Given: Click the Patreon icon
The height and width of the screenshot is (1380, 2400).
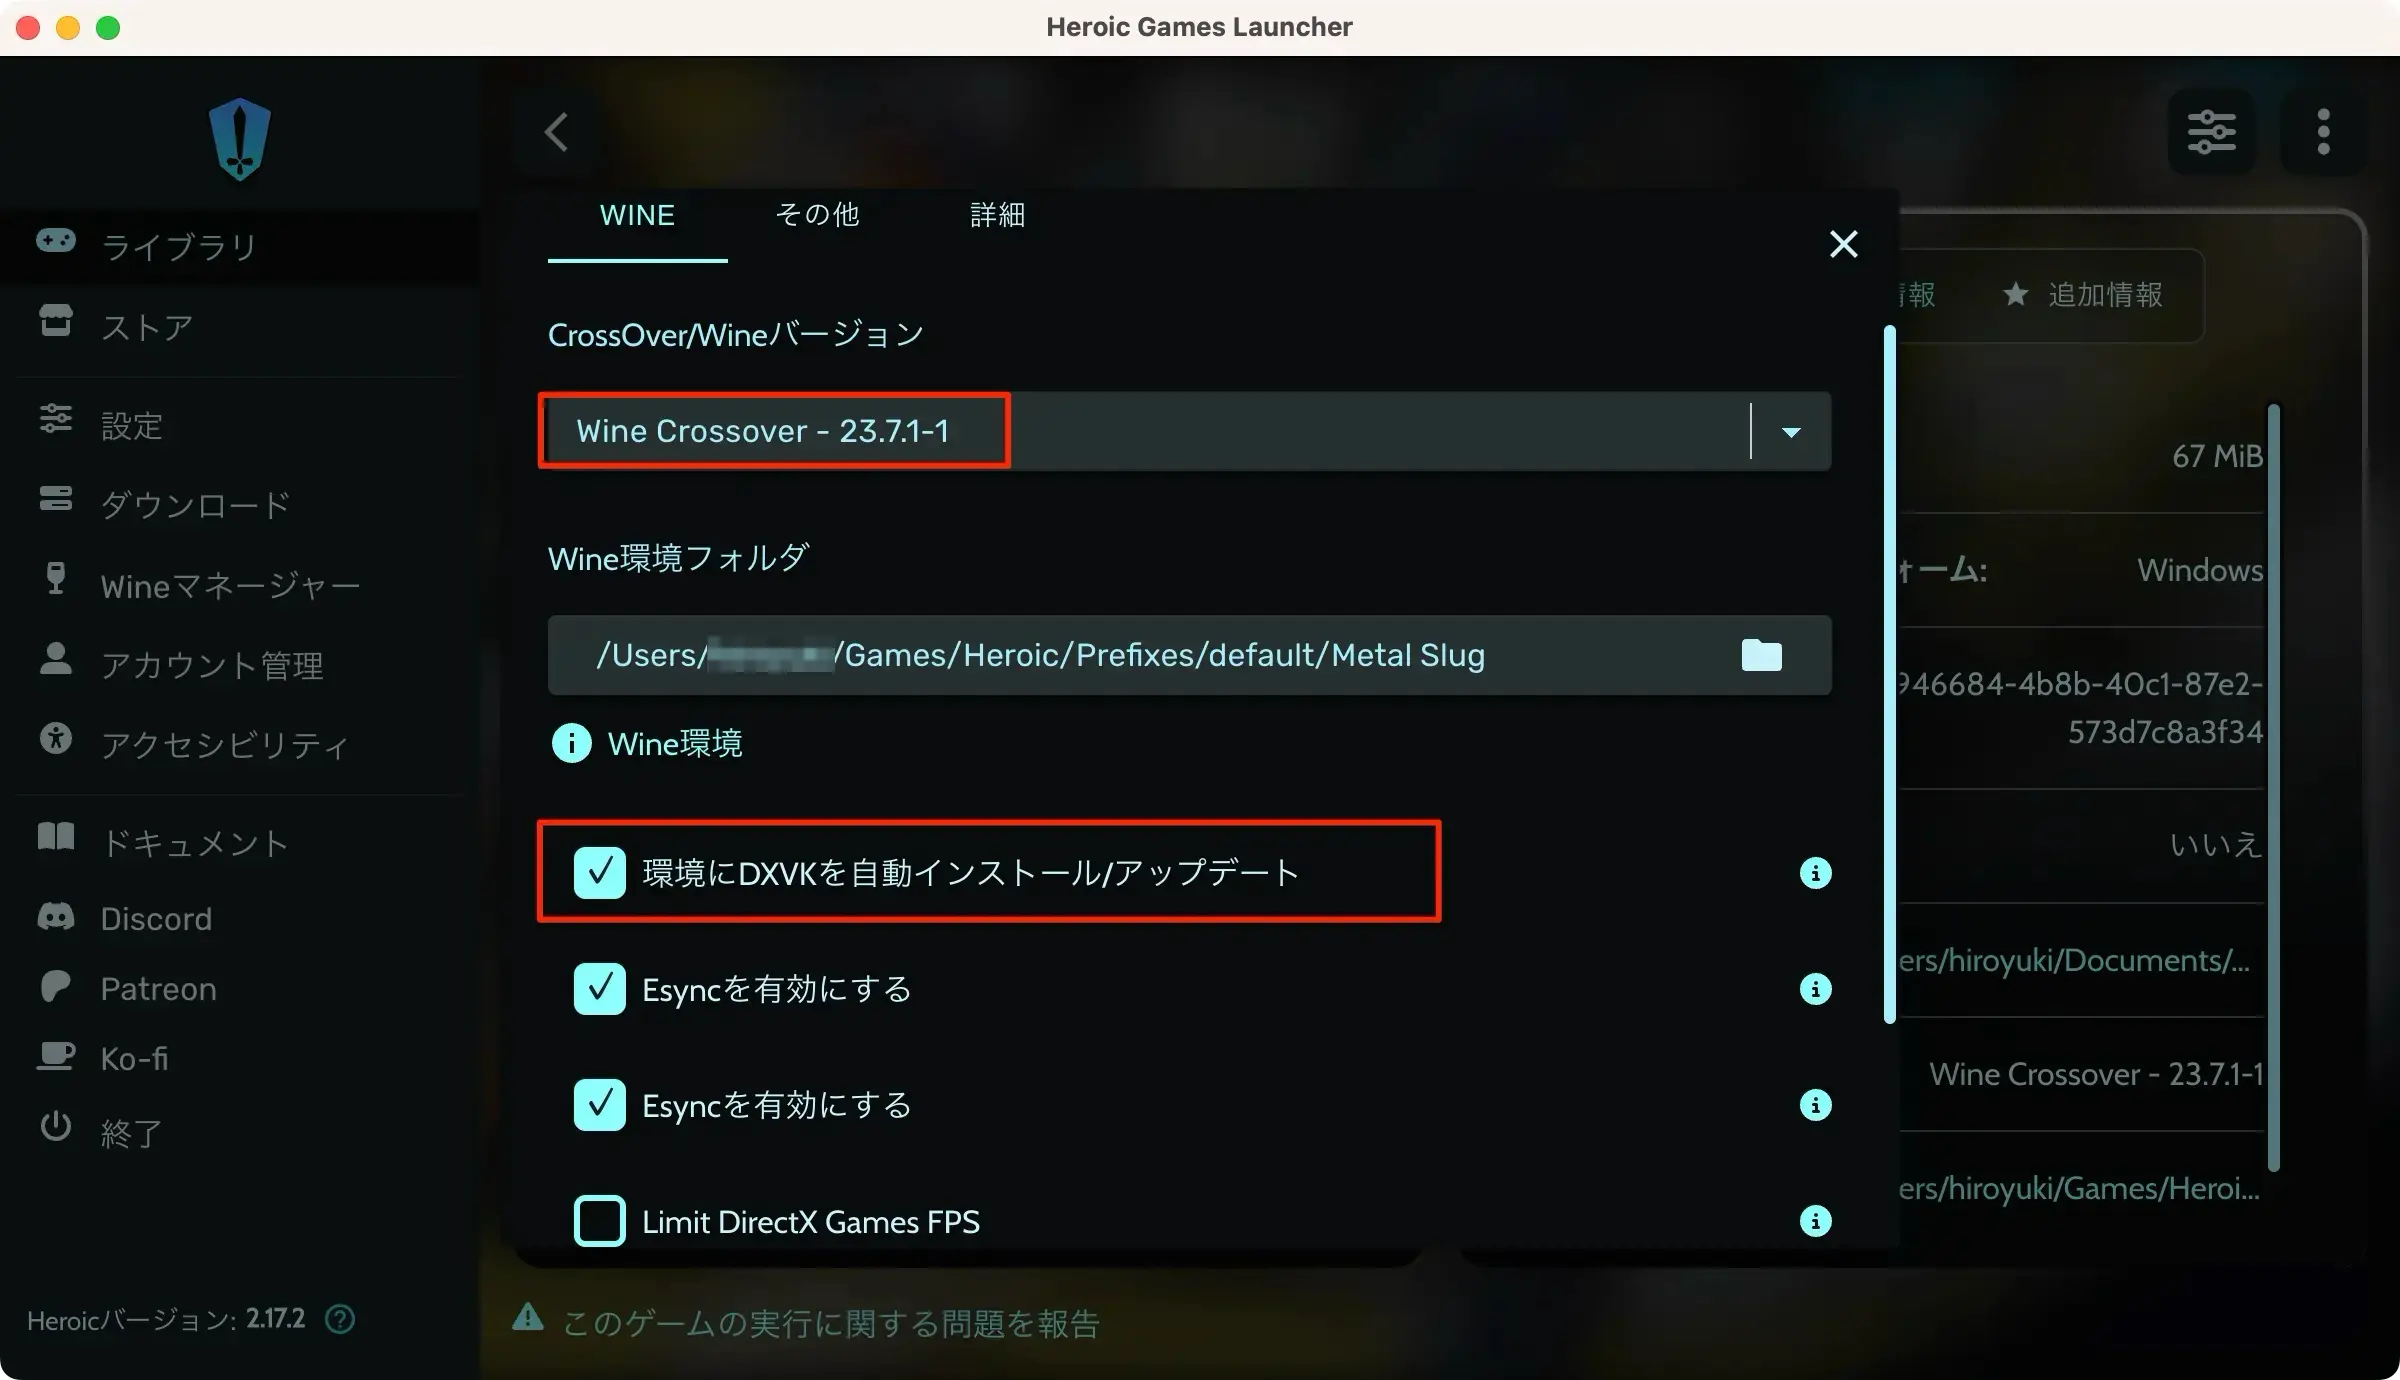Looking at the screenshot, I should point(56,986).
